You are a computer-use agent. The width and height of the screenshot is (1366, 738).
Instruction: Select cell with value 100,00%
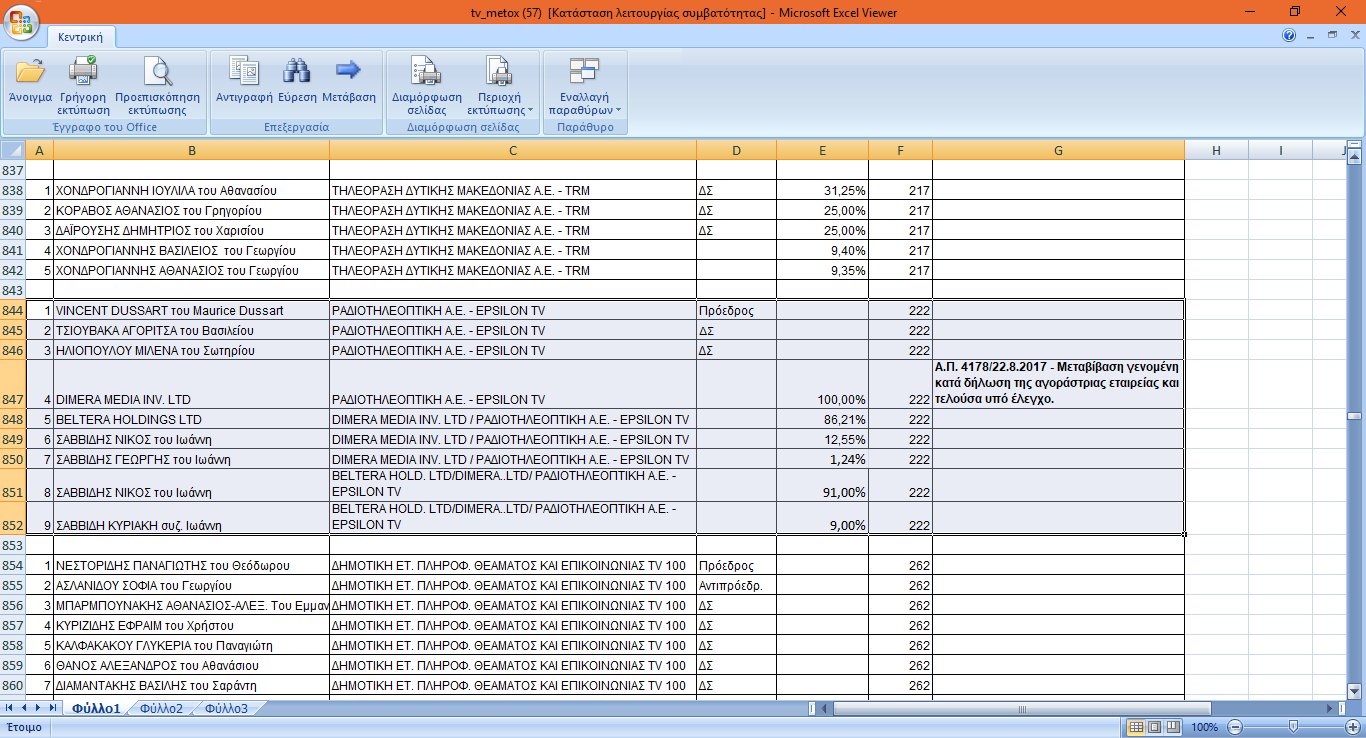pos(822,384)
